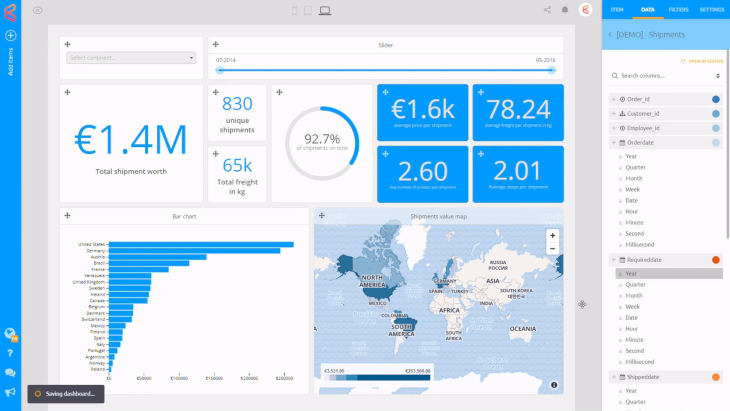Click the share dashboard icon
This screenshot has height=411, width=730.
click(x=547, y=10)
